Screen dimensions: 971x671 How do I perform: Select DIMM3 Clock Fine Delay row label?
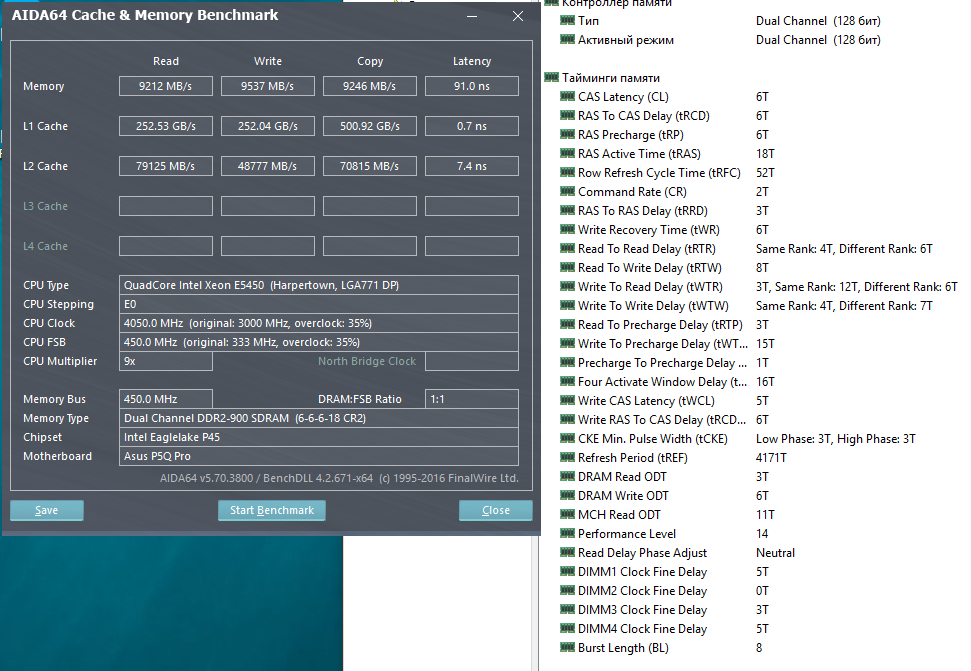tap(642, 610)
